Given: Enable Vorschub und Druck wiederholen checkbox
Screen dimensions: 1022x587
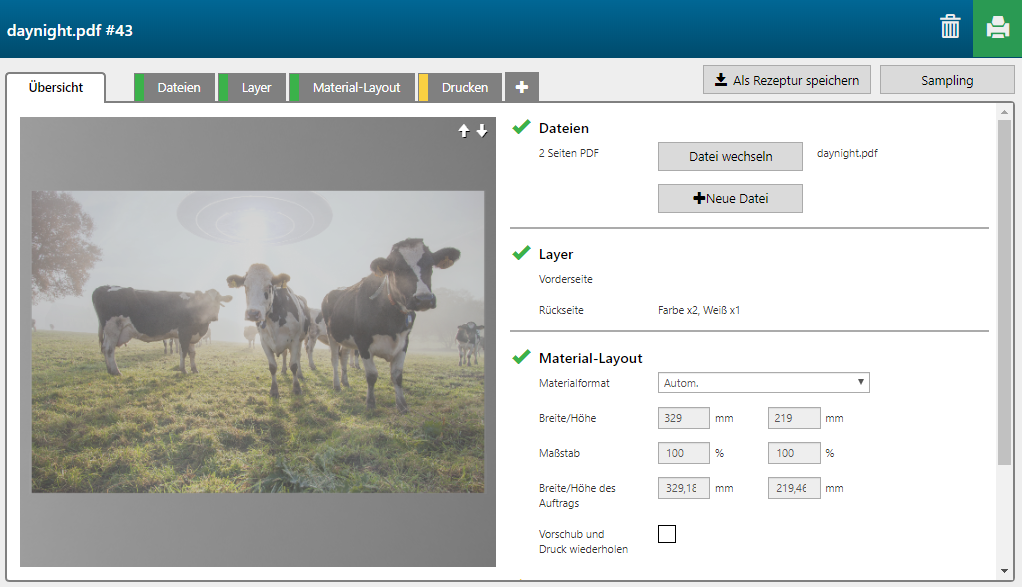Looking at the screenshot, I should 667,534.
